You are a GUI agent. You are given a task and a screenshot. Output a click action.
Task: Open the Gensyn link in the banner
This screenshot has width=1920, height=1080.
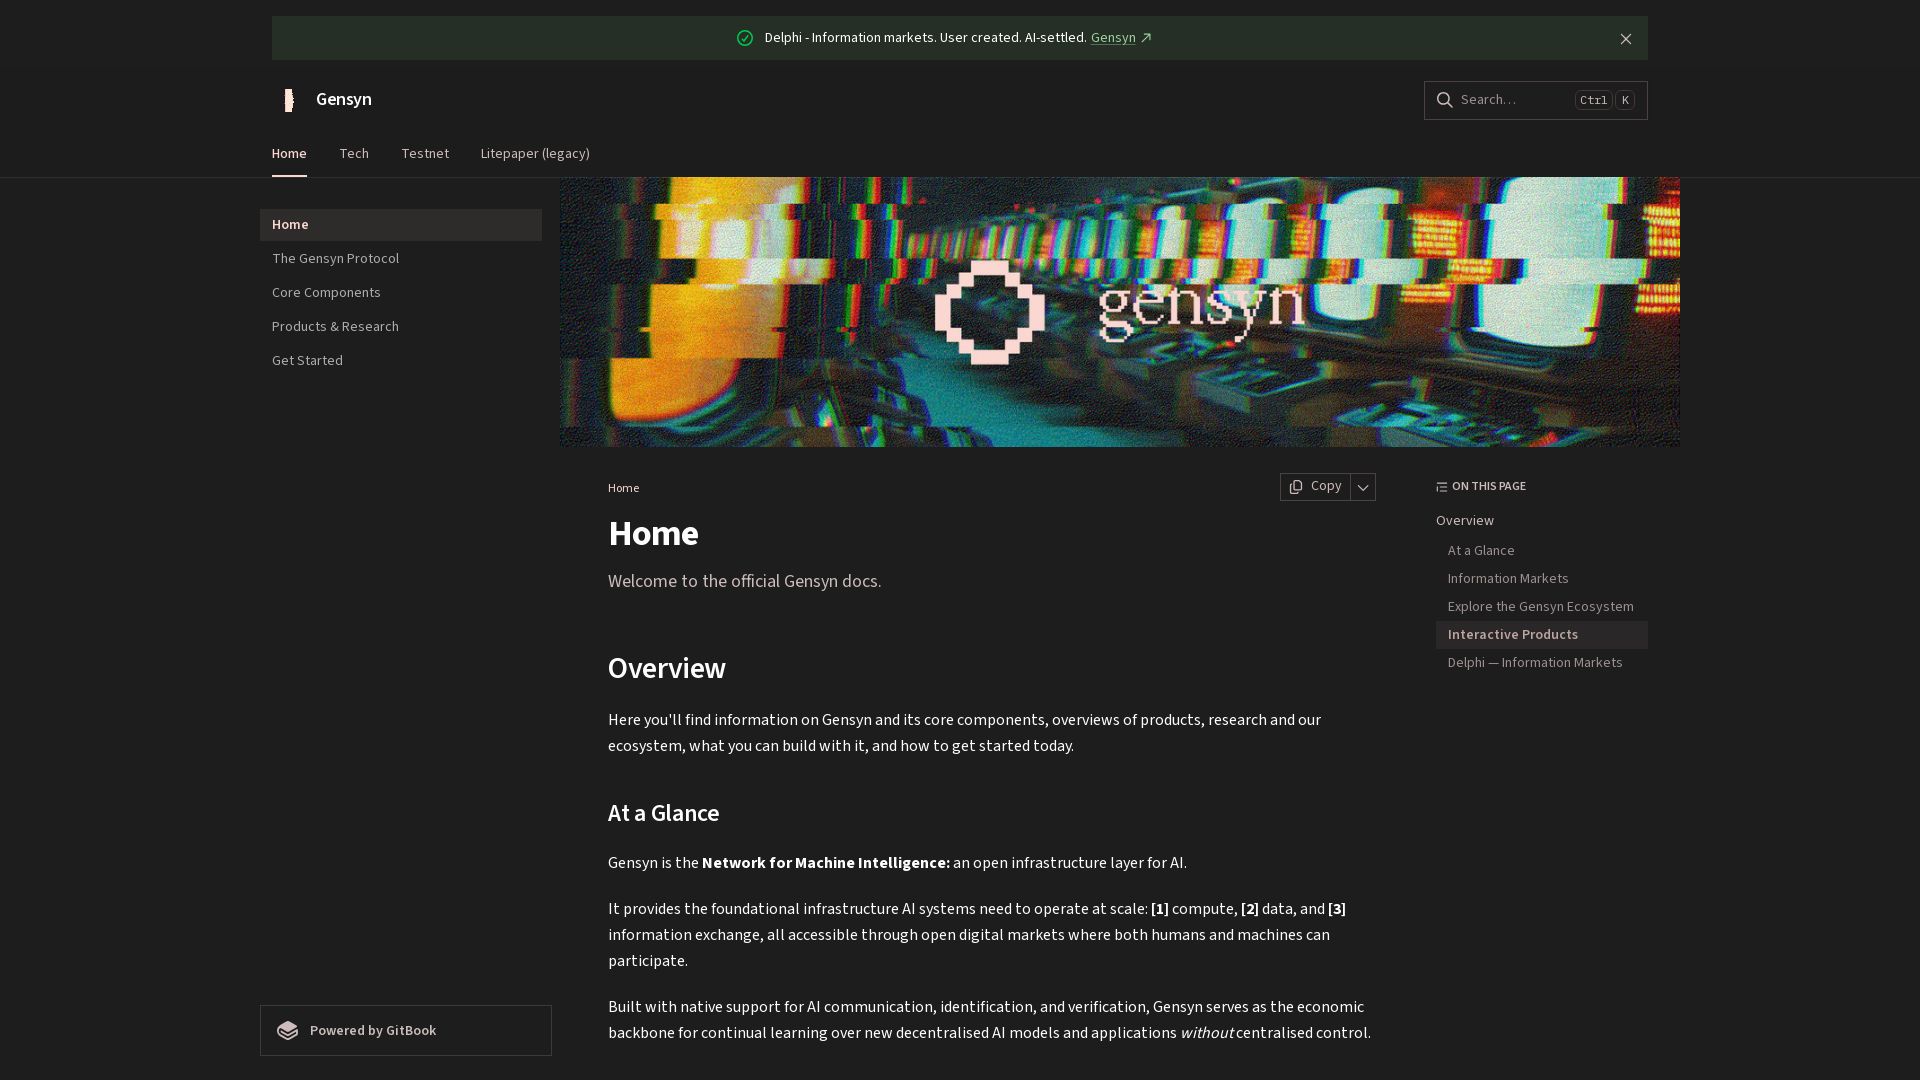(x=1113, y=38)
